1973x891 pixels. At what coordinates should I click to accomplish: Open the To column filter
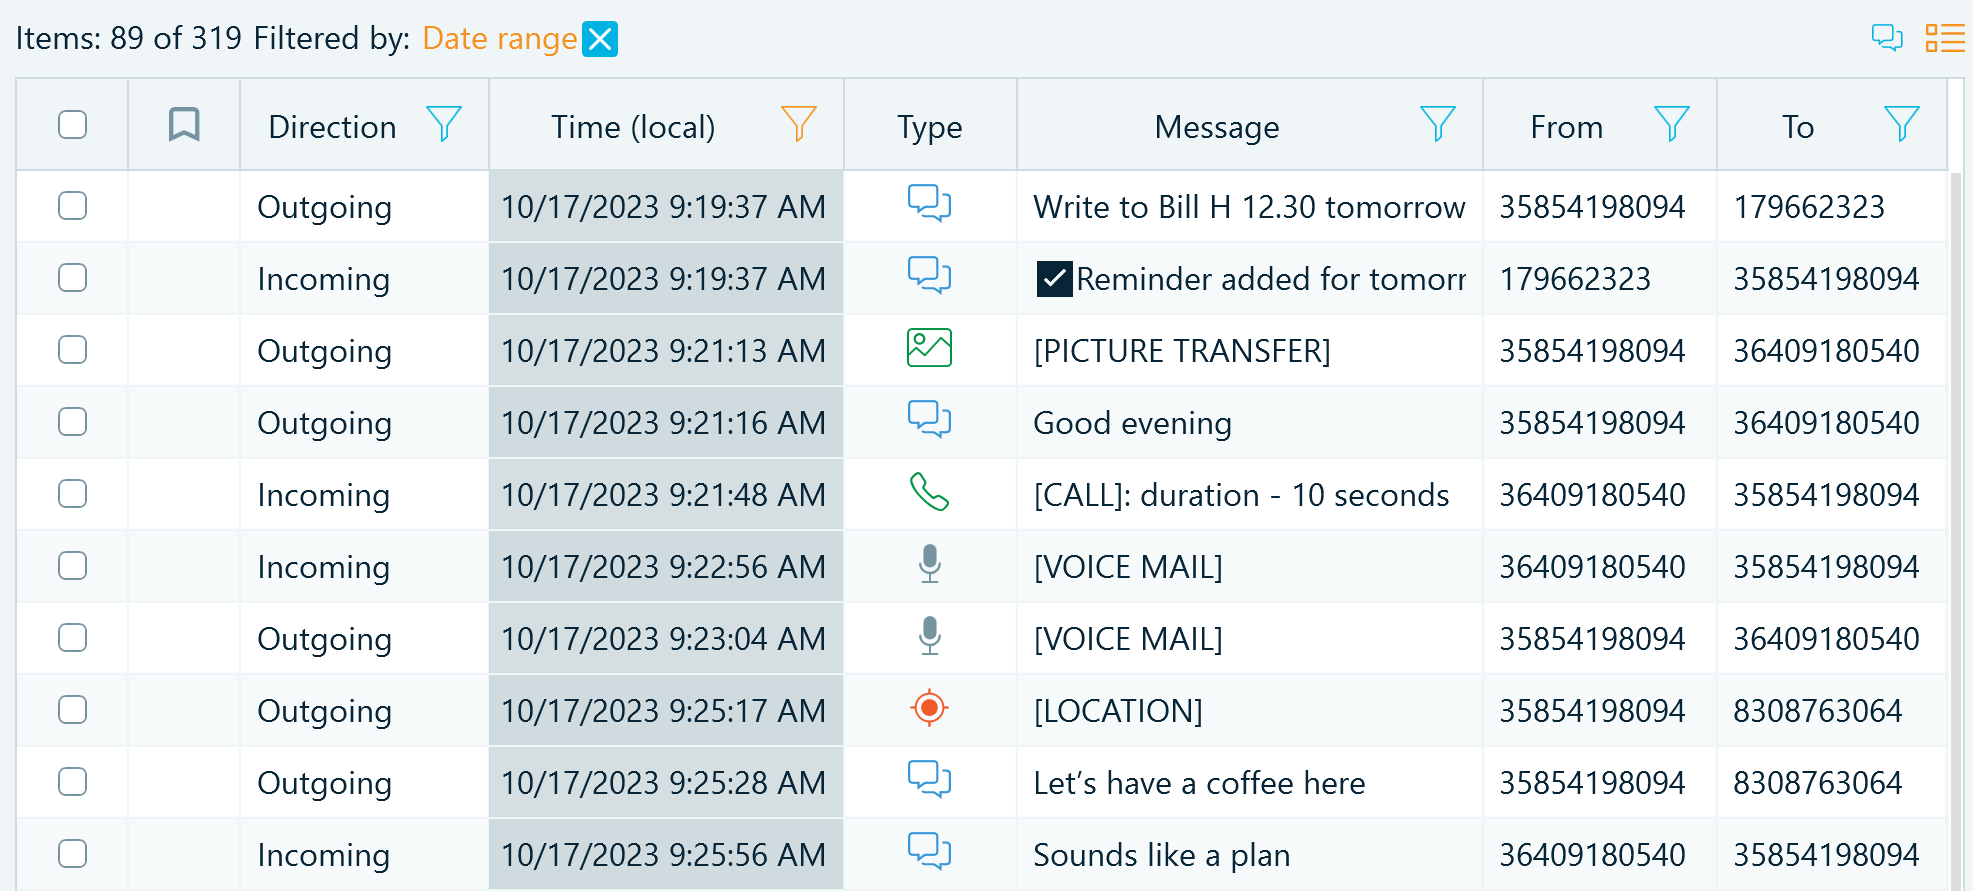click(1901, 125)
